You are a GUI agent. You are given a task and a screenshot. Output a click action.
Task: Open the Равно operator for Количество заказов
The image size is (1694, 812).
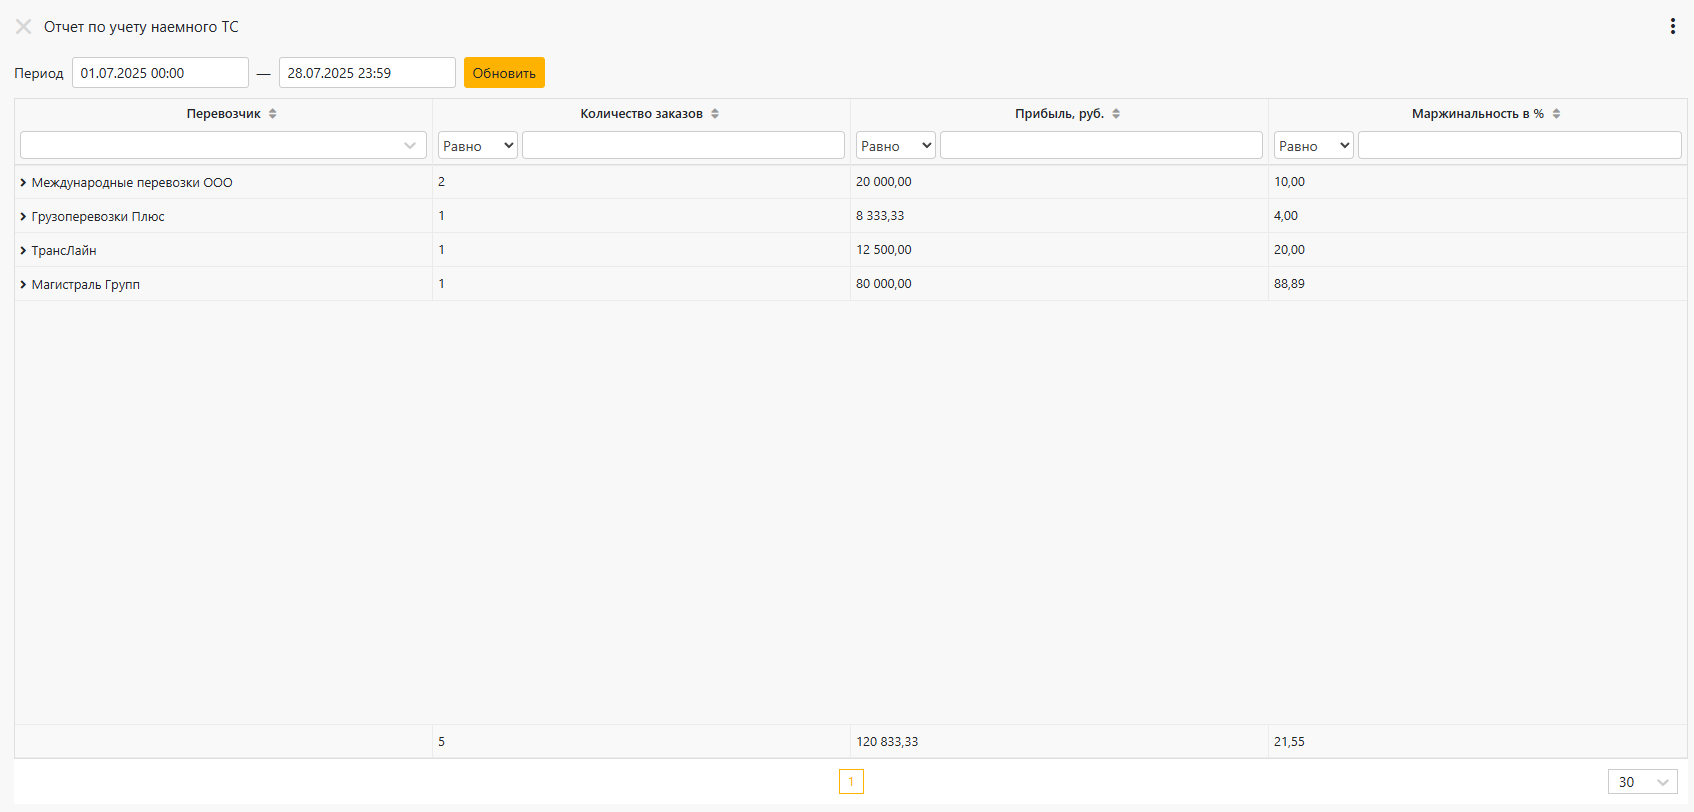click(x=478, y=146)
